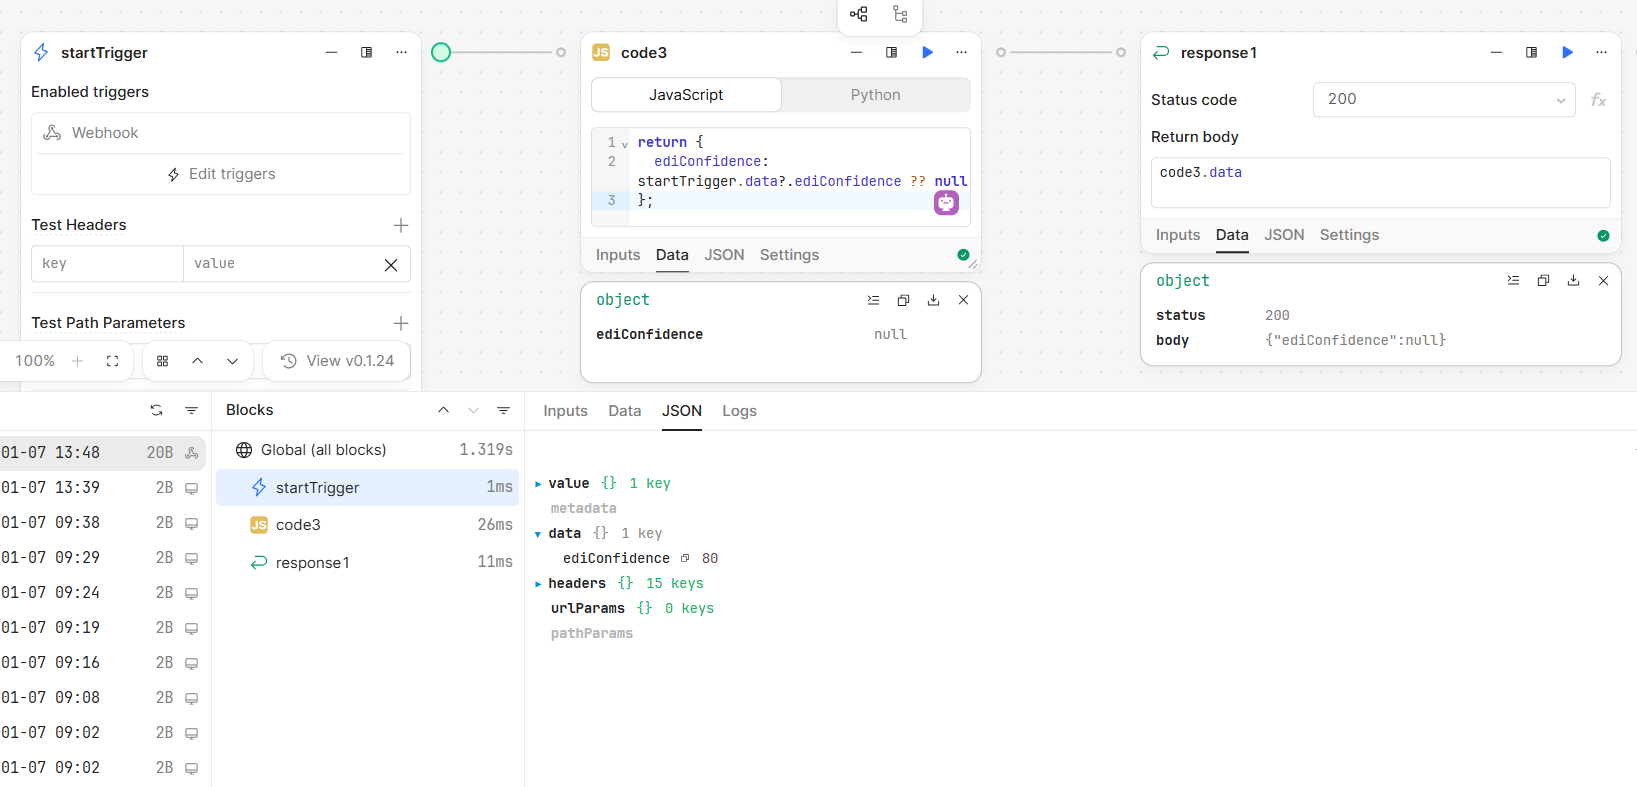This screenshot has height=787, width=1637.
Task: Click Edit triggers button
Action: (x=221, y=174)
